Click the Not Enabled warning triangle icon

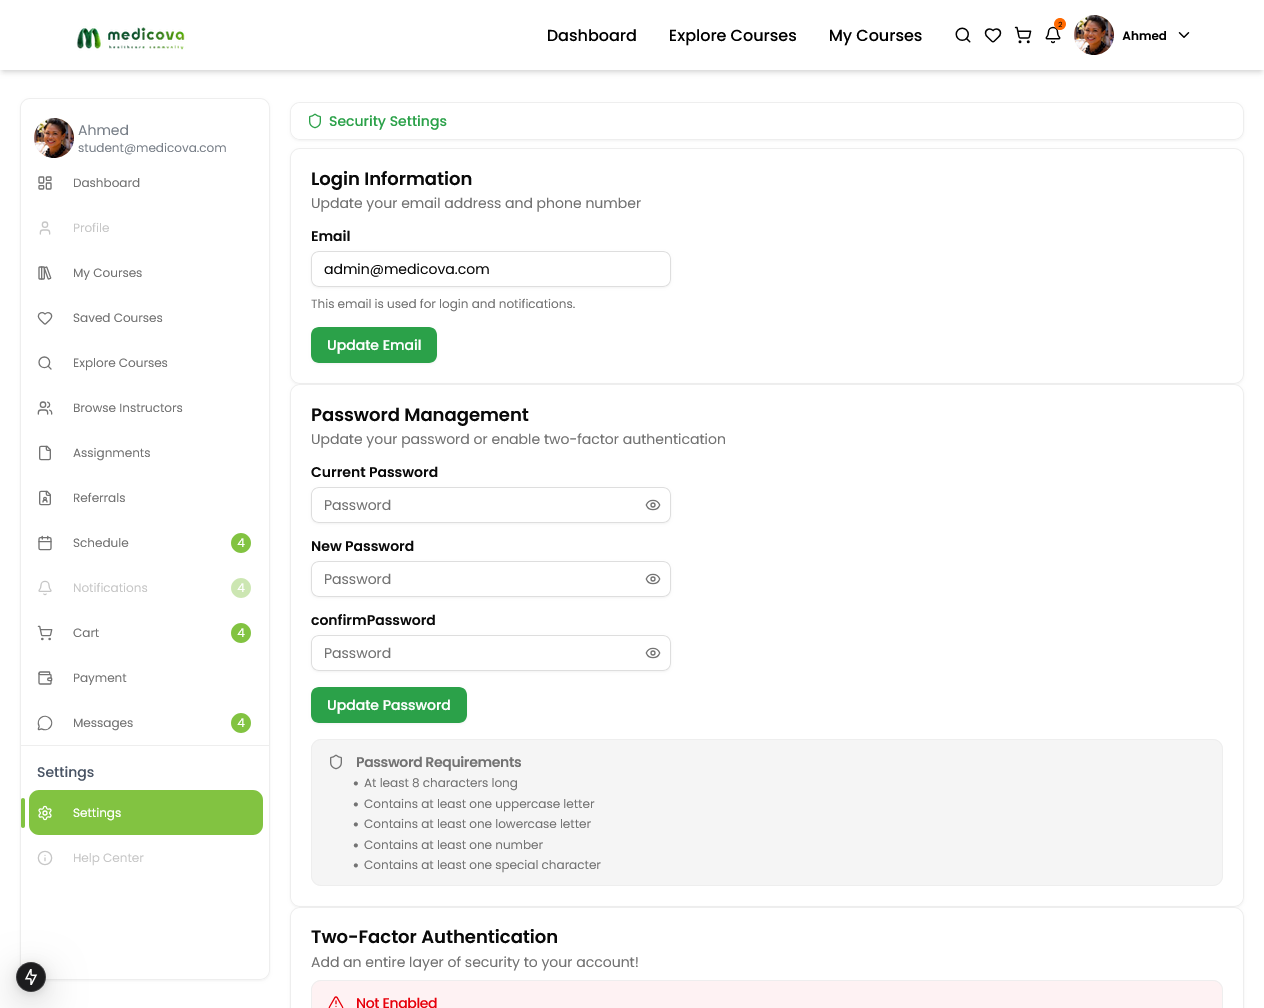[x=336, y=1002]
